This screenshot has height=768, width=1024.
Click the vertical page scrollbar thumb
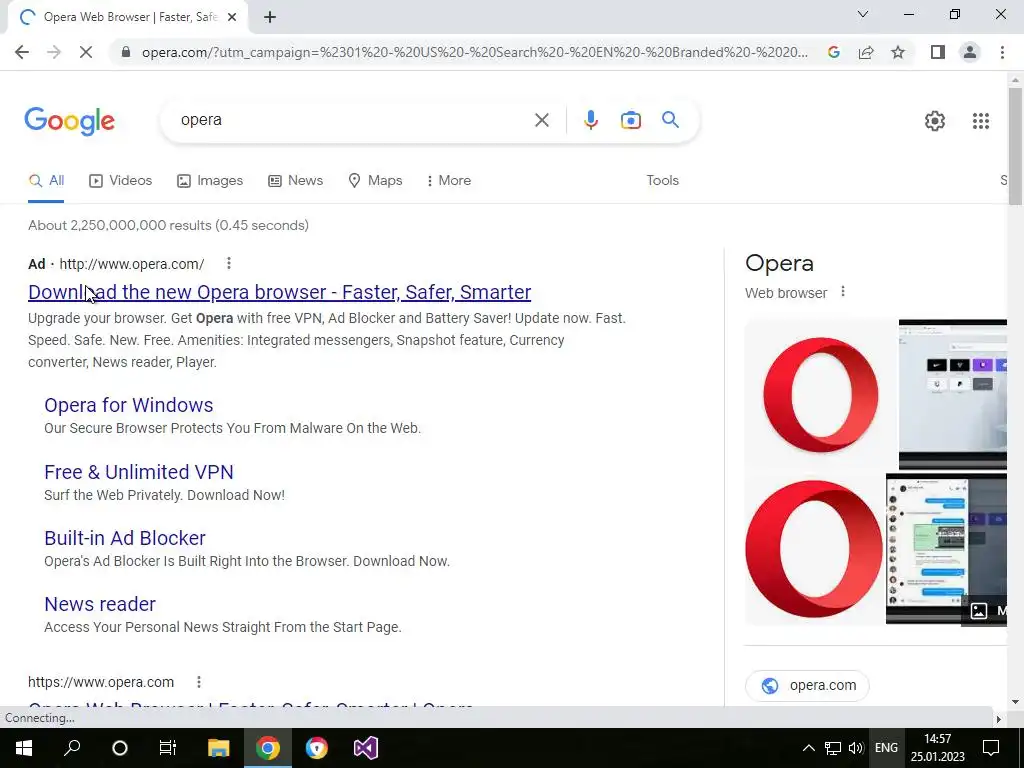[1015, 146]
